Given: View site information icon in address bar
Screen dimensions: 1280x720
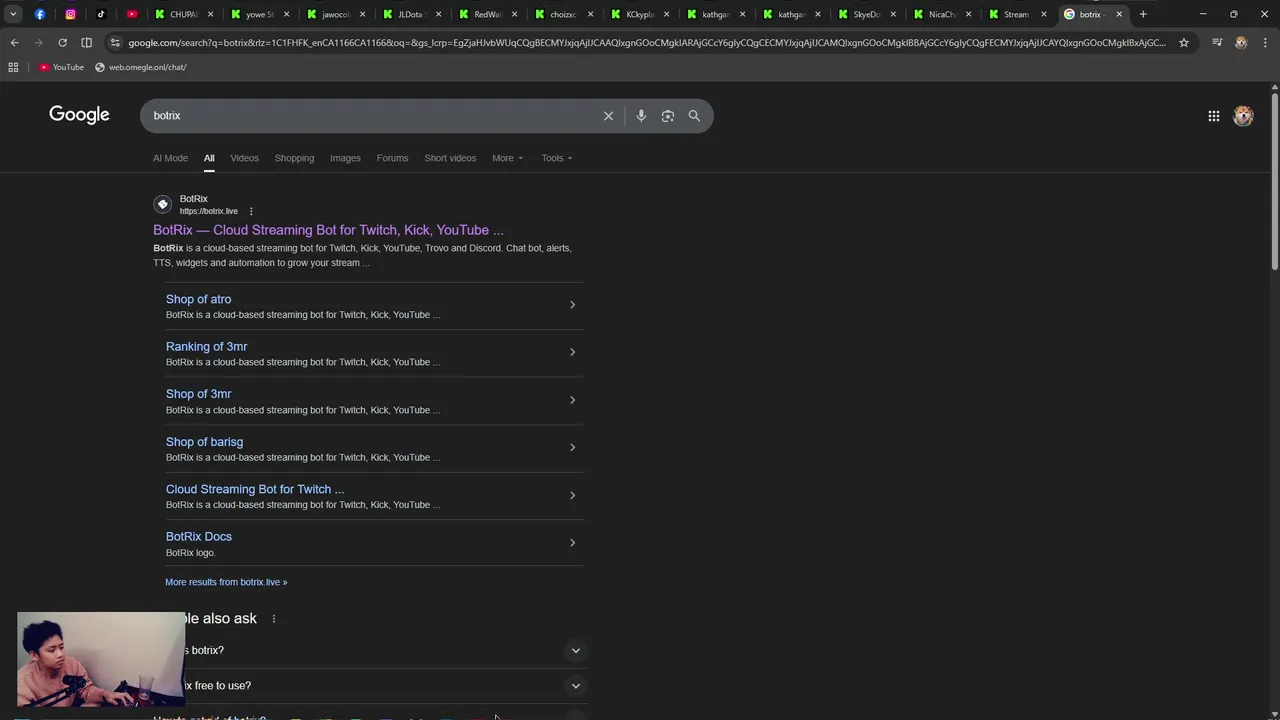Looking at the screenshot, I should 115,43.
